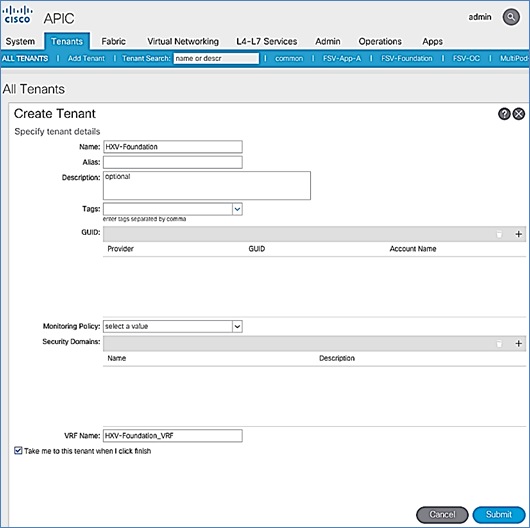Click the GUID column header
530x528 pixels.
pyautogui.click(x=257, y=249)
